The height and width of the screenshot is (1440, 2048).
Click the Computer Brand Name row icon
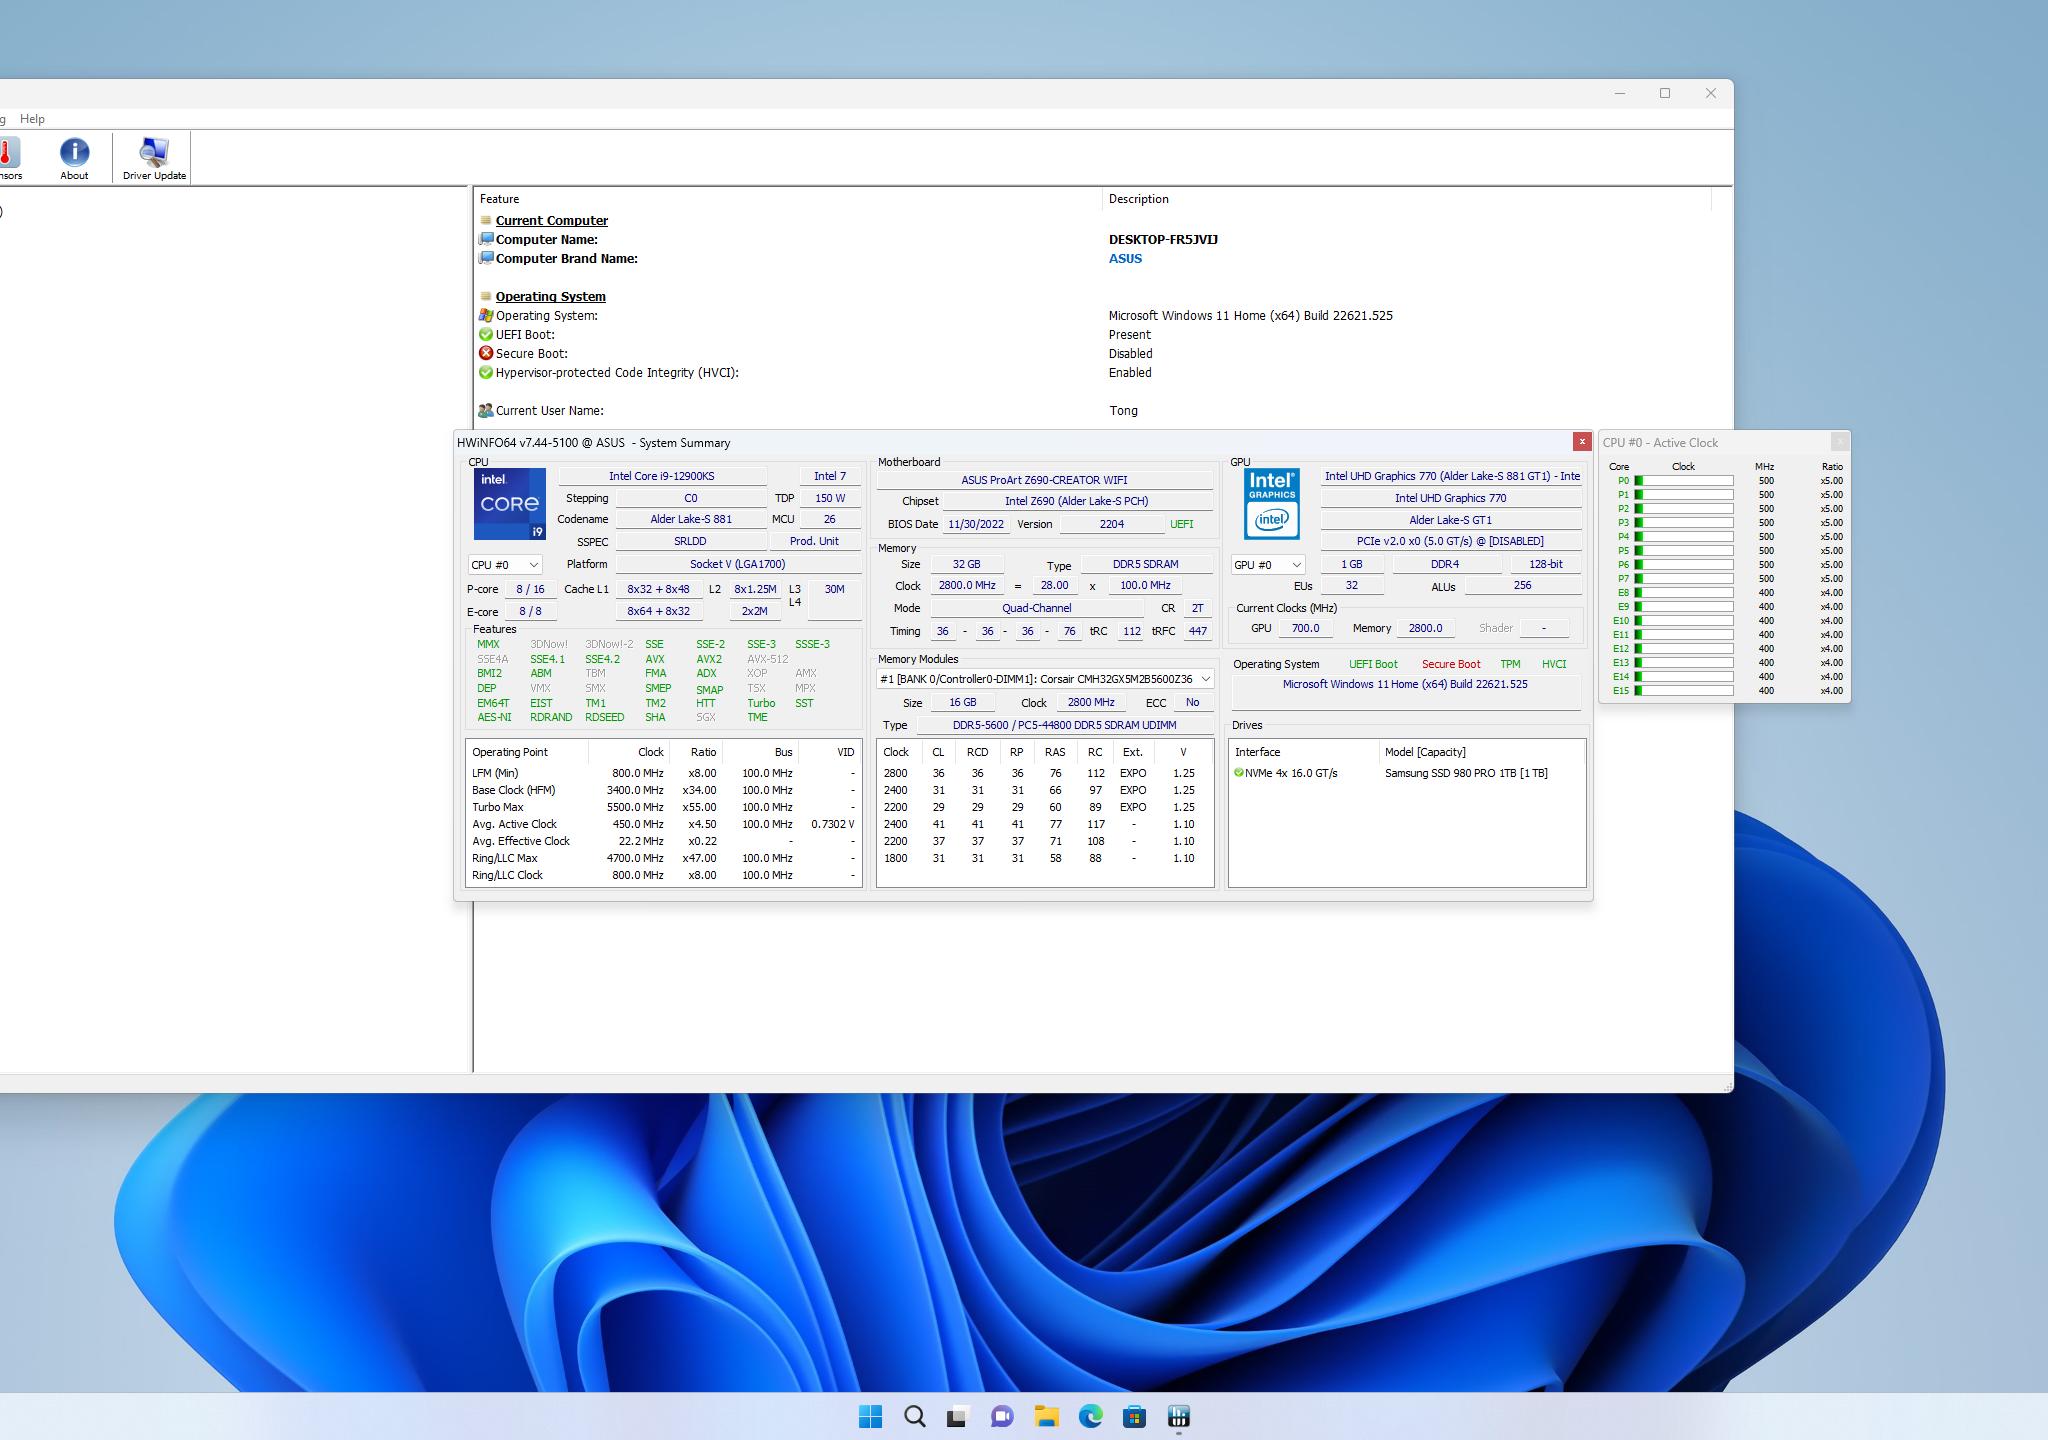point(486,258)
